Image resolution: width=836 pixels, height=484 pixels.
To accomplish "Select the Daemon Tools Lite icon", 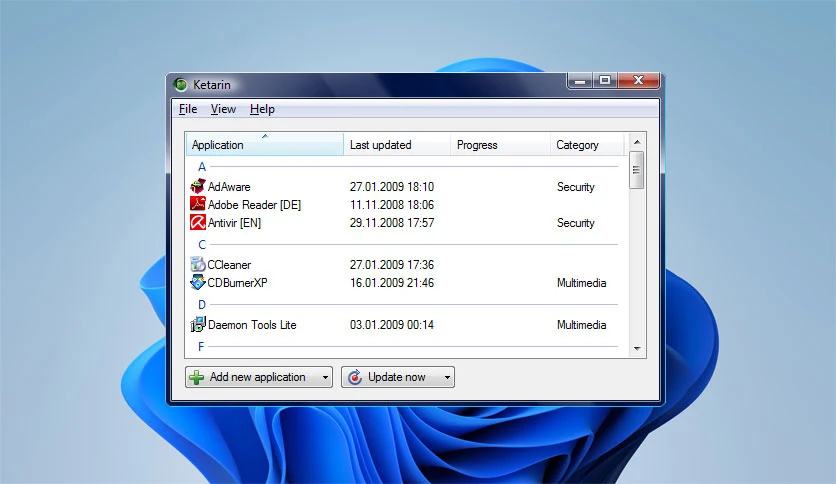I will 198,324.
